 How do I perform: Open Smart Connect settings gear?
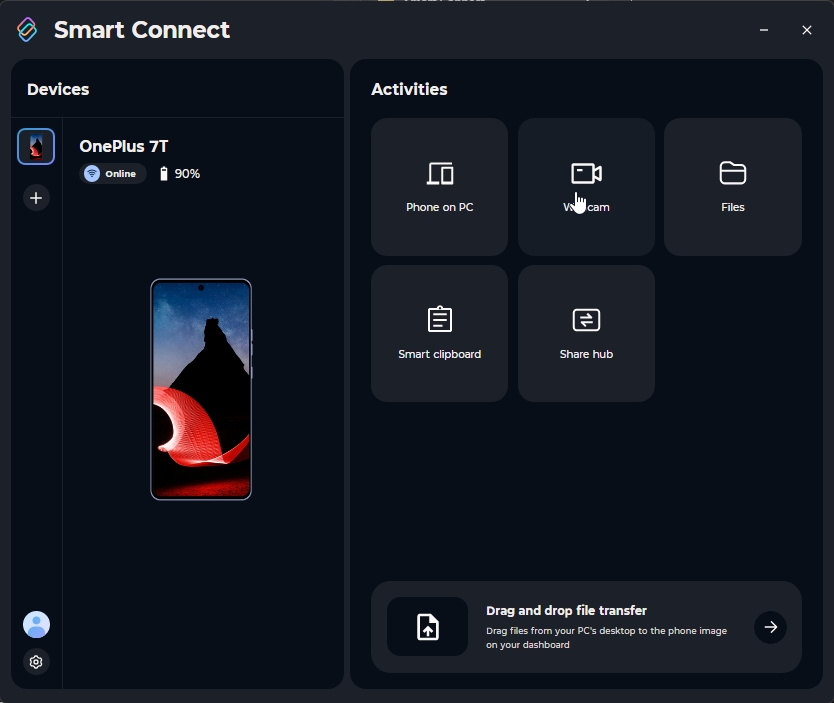click(36, 662)
